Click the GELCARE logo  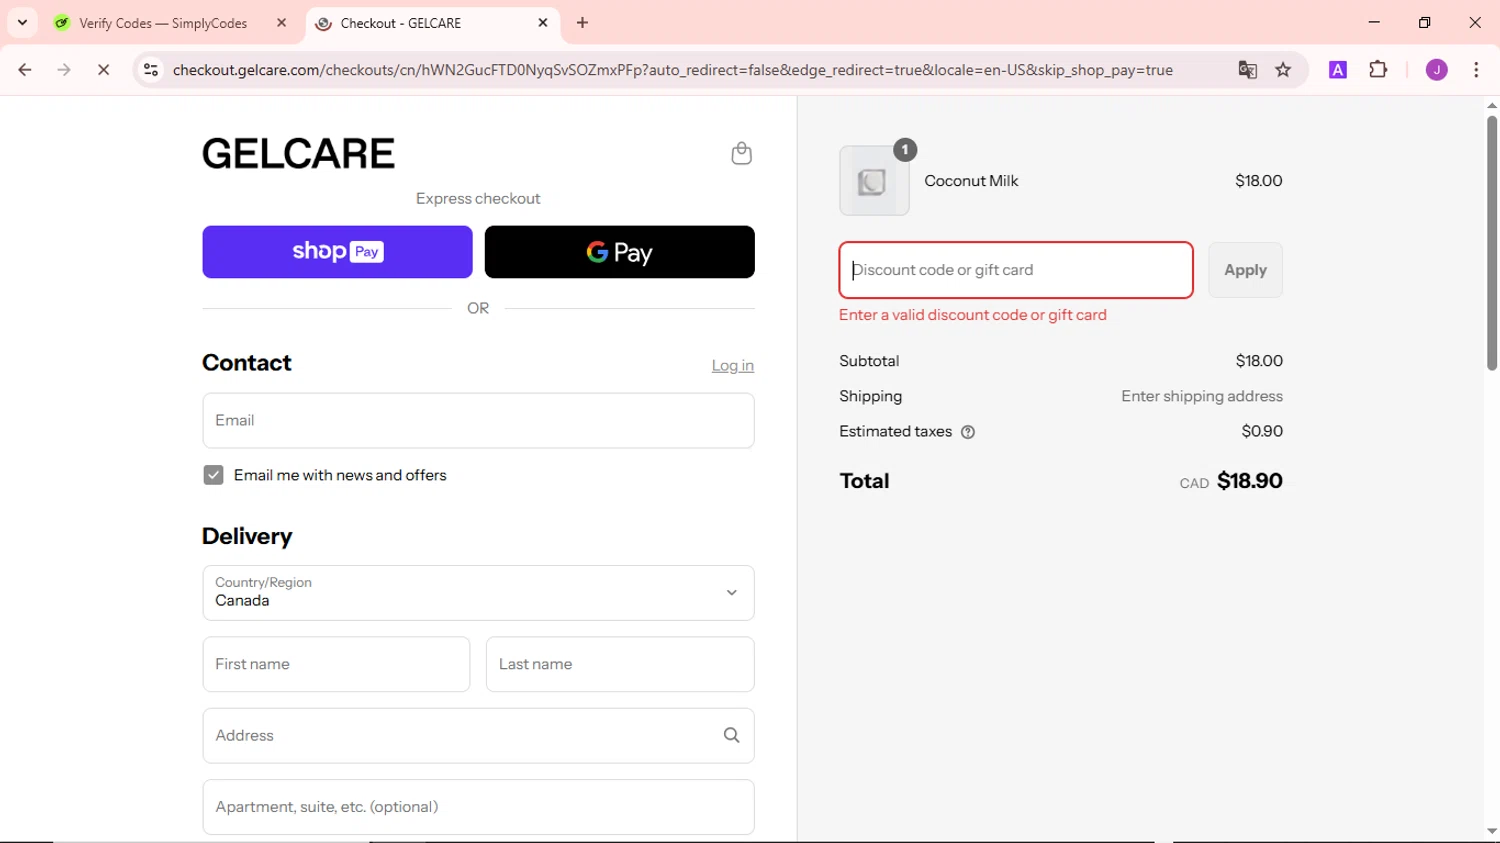(298, 153)
